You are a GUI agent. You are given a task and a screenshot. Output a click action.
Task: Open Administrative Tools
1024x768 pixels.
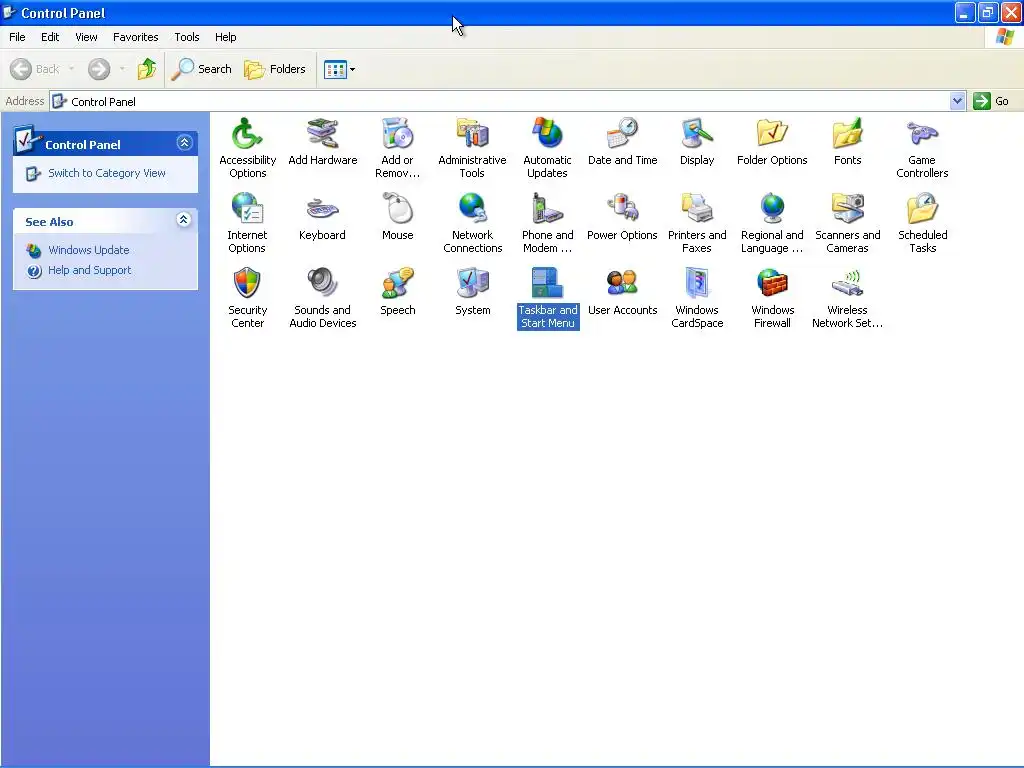472,148
